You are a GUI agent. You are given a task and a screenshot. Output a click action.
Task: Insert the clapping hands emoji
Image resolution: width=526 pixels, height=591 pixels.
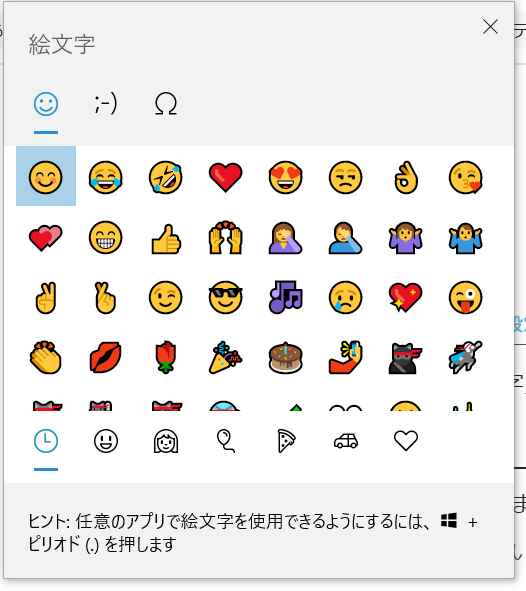46,357
